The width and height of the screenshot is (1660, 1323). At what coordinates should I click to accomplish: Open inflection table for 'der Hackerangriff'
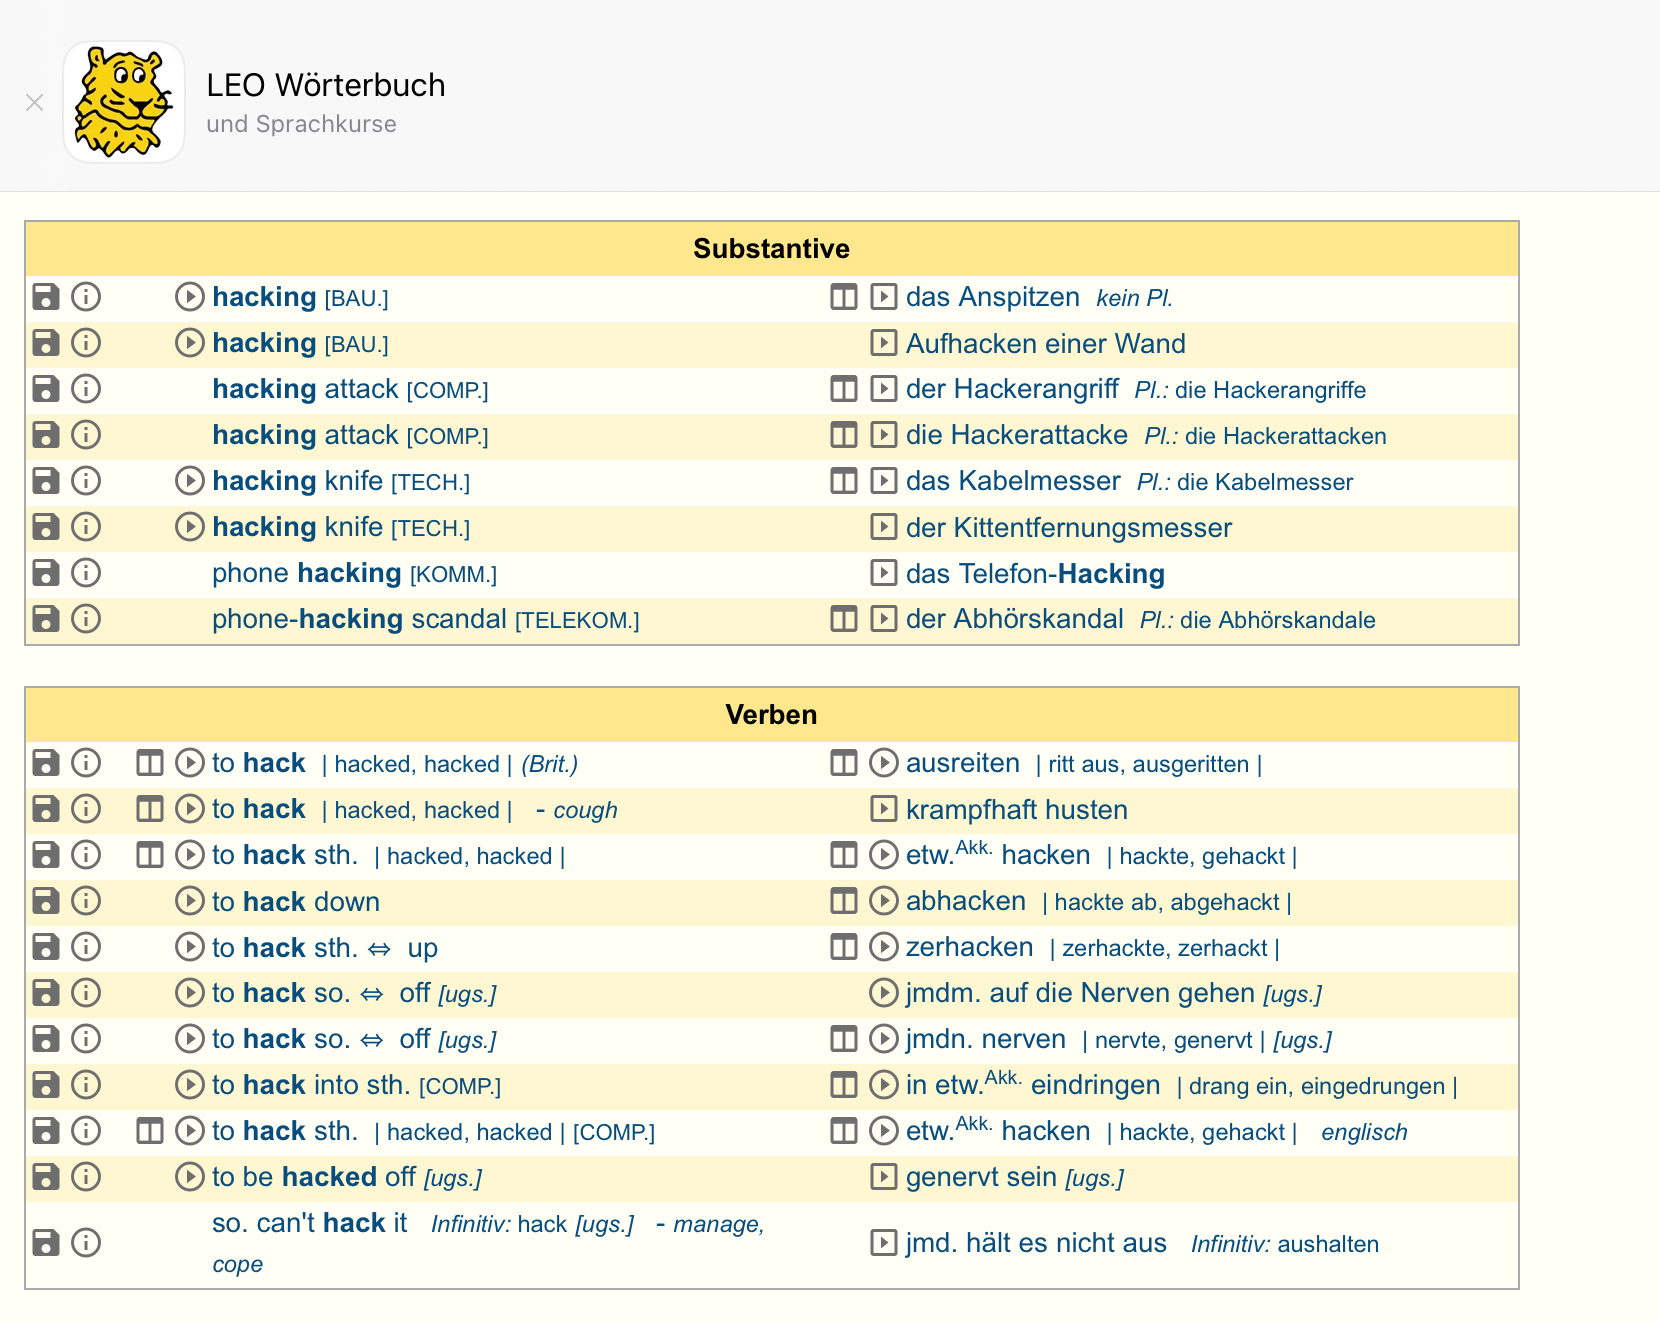[844, 389]
